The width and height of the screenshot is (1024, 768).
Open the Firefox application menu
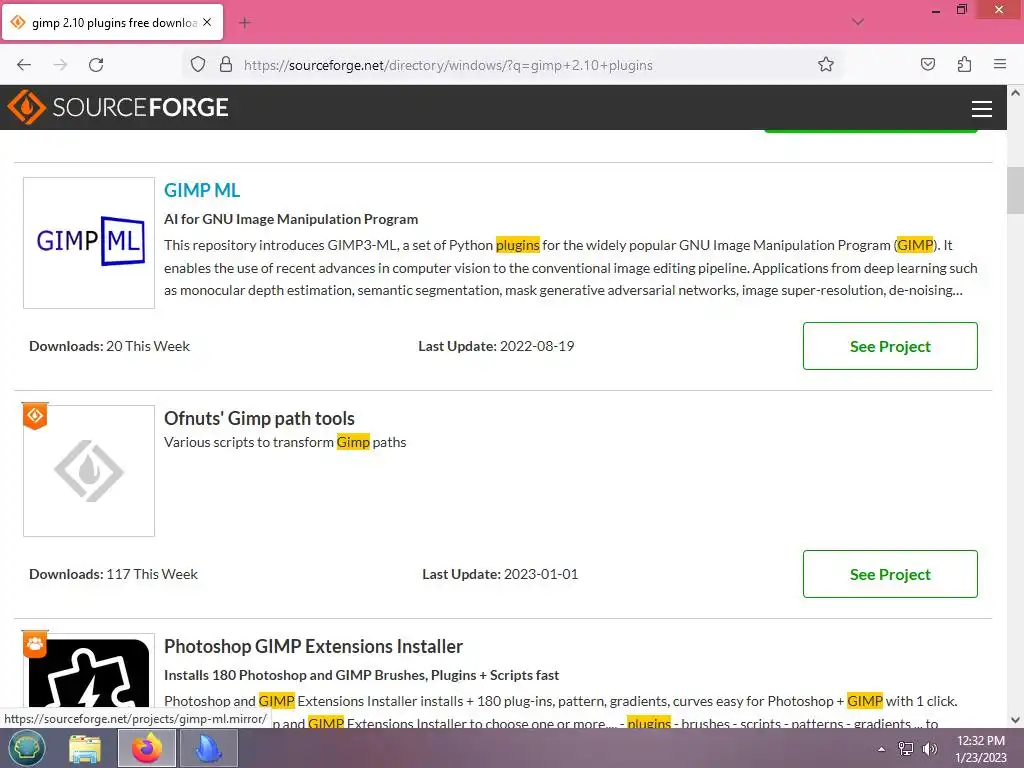pyautogui.click(x=1000, y=64)
